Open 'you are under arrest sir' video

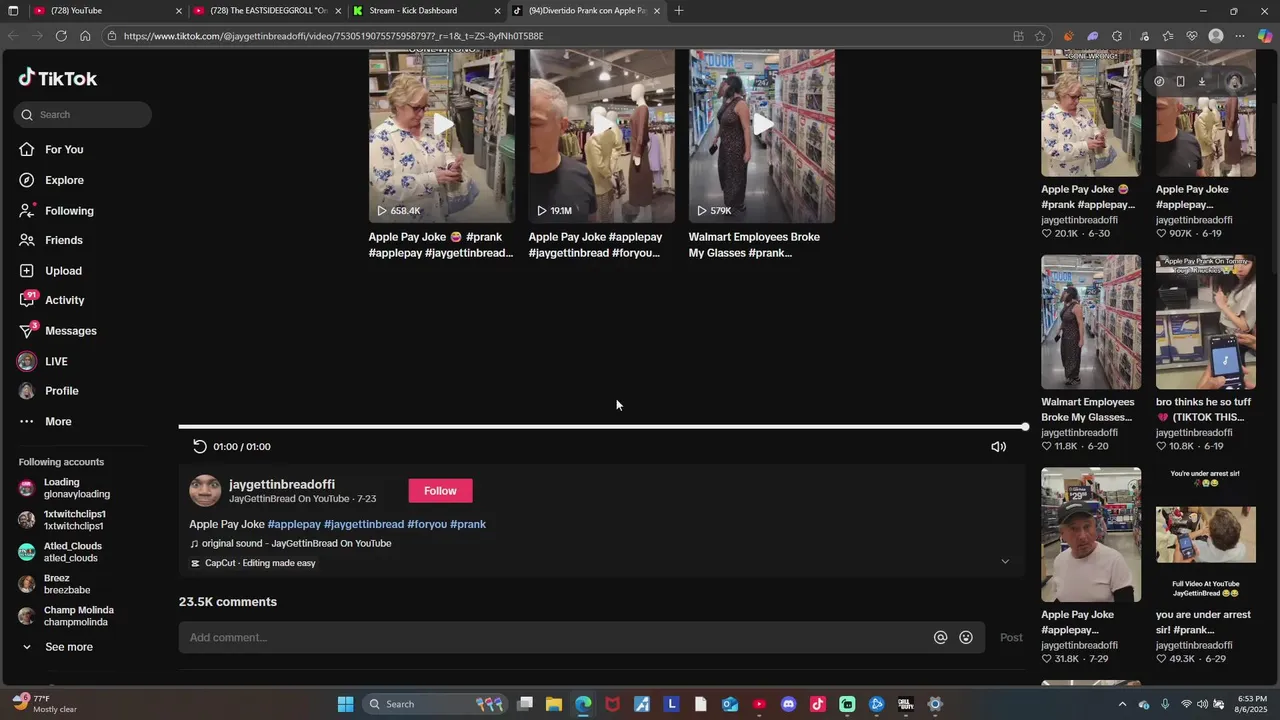tap(1205, 534)
